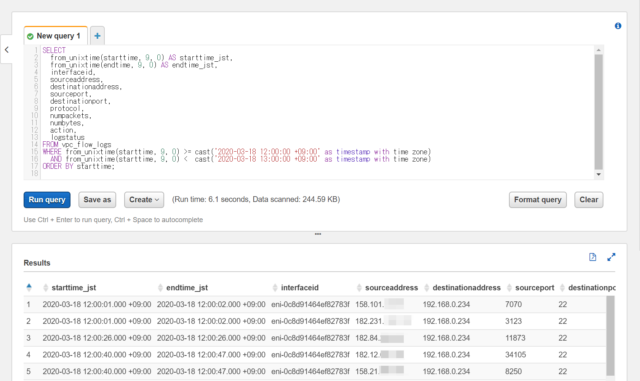The image size is (640, 381).
Task: Click the Save as button
Action: point(97,200)
